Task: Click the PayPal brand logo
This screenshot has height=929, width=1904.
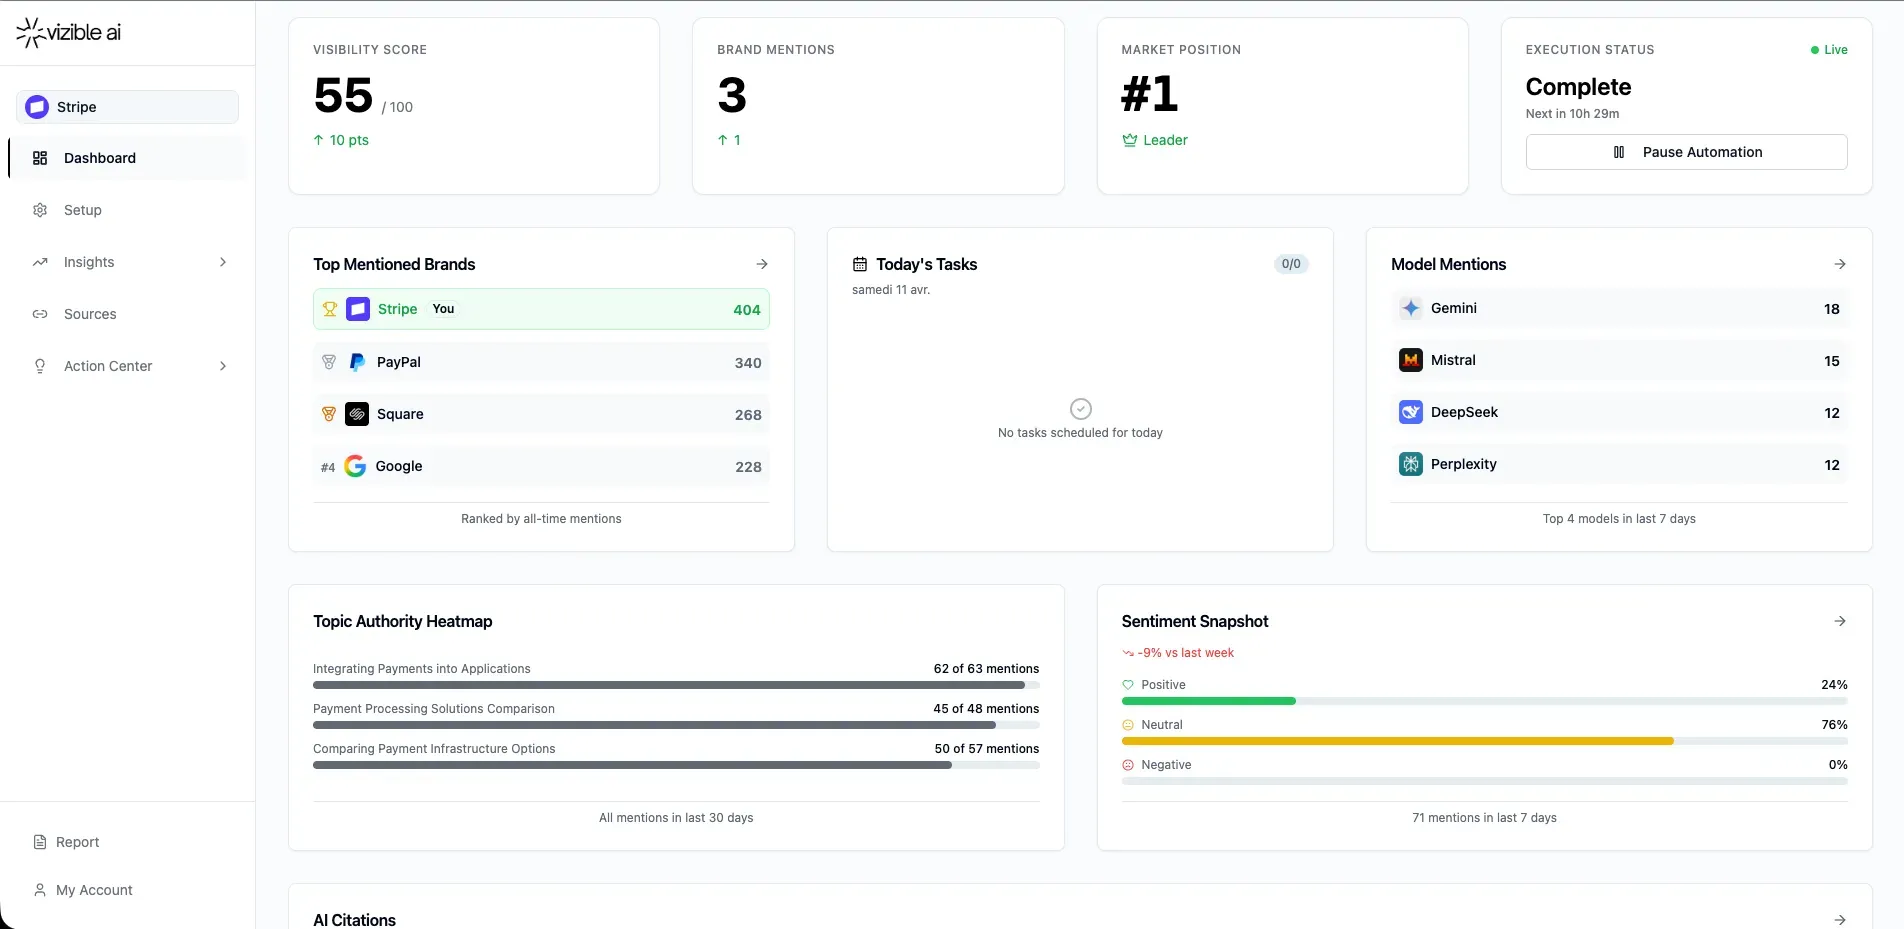Action: coord(357,363)
